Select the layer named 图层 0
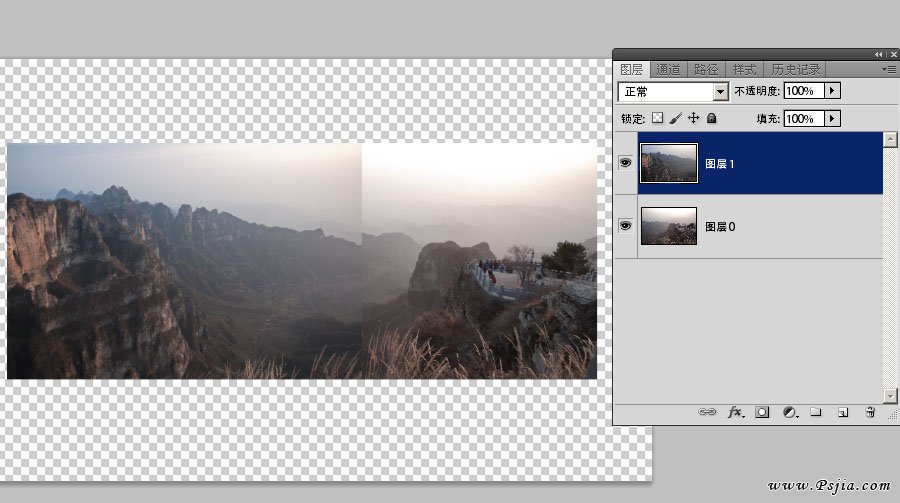 pyautogui.click(x=760, y=226)
